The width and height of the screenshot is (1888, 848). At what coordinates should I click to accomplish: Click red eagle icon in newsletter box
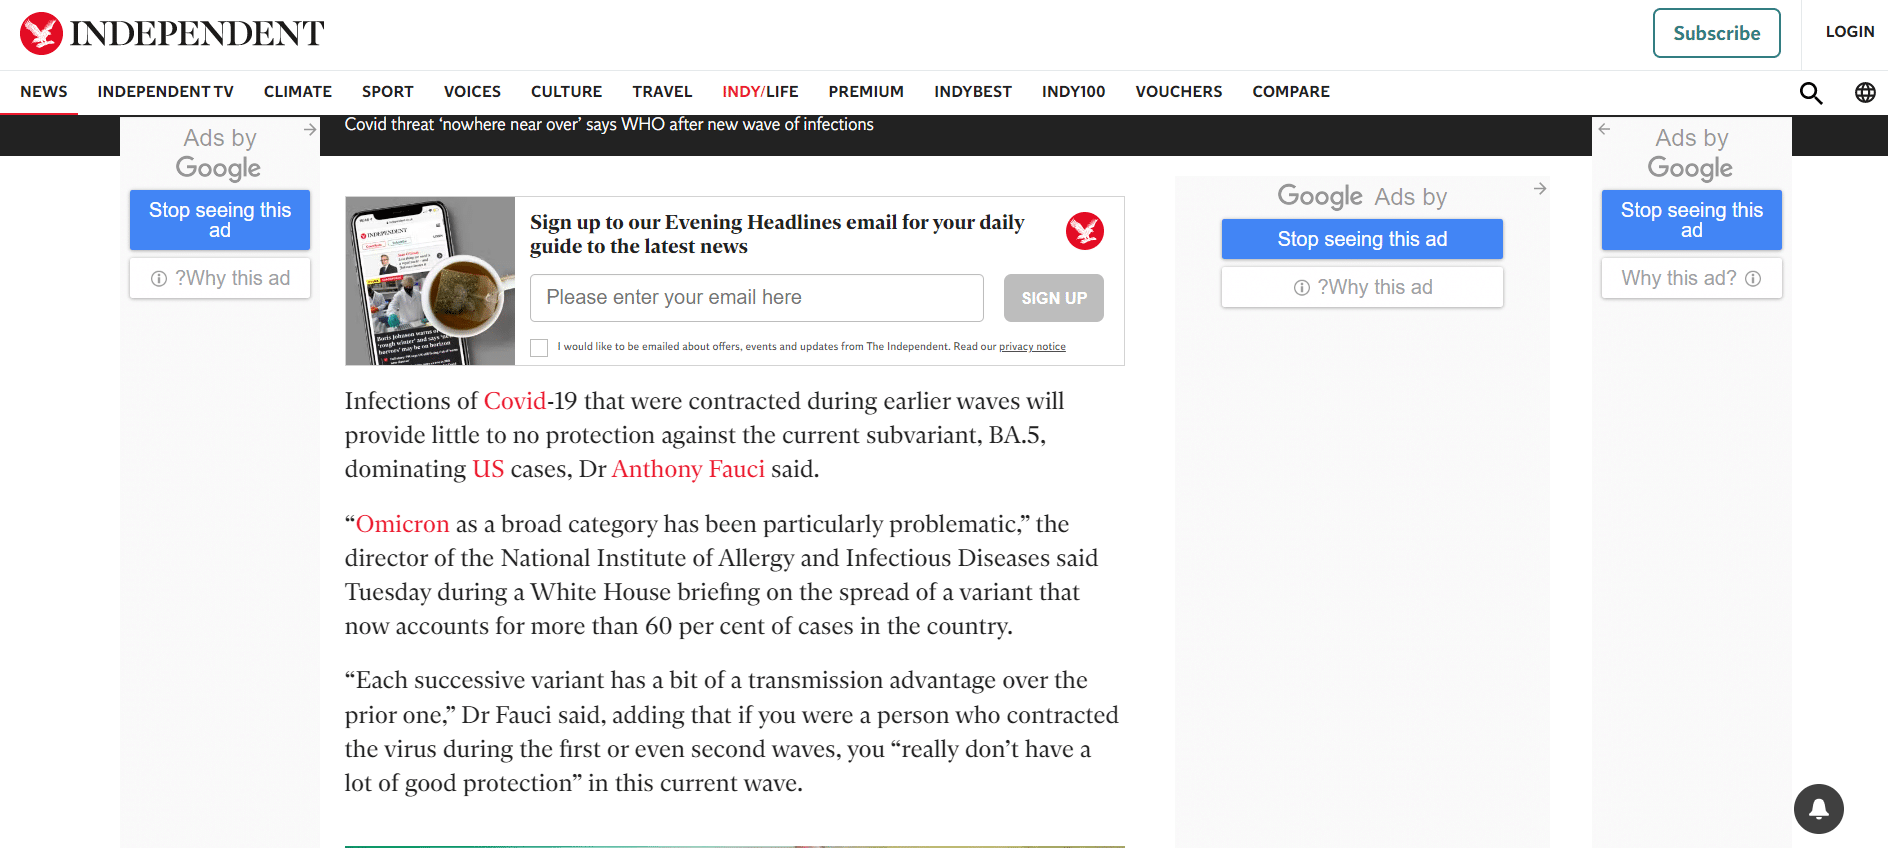1084,231
